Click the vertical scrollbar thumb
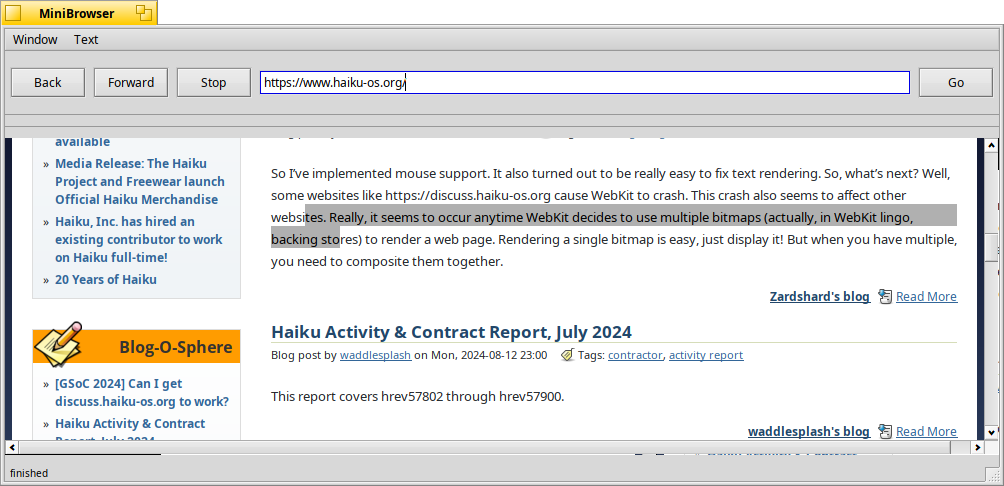This screenshot has height=486, width=1004. [992, 248]
